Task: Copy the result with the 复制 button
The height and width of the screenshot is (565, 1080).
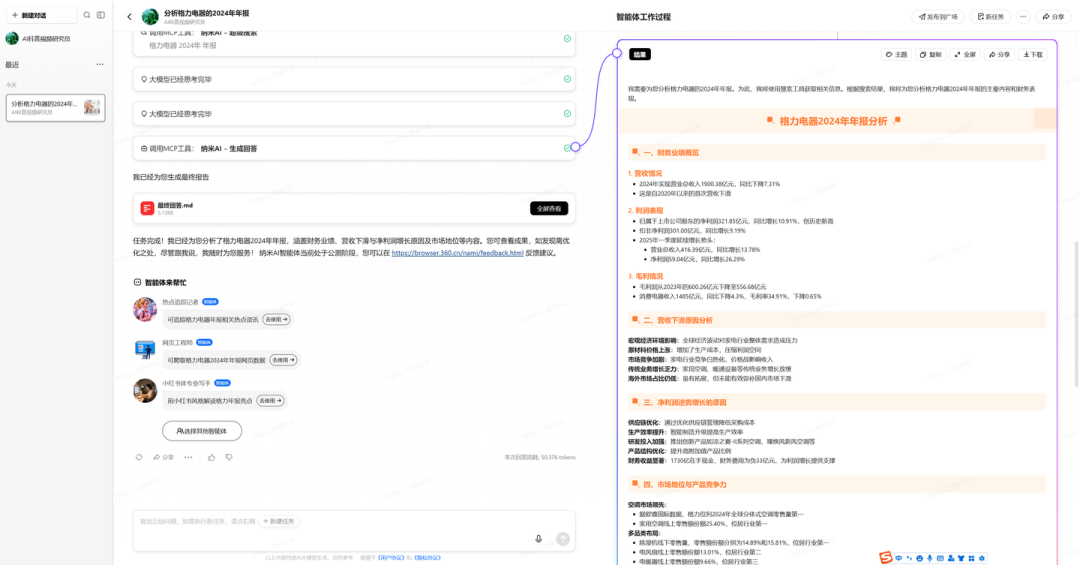Action: point(931,54)
